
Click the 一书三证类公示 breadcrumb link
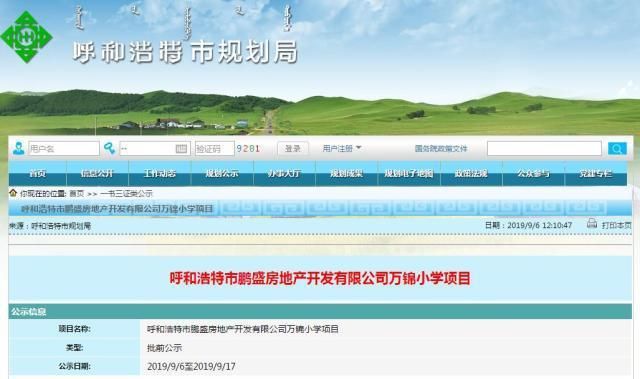pyautogui.click(x=126, y=193)
